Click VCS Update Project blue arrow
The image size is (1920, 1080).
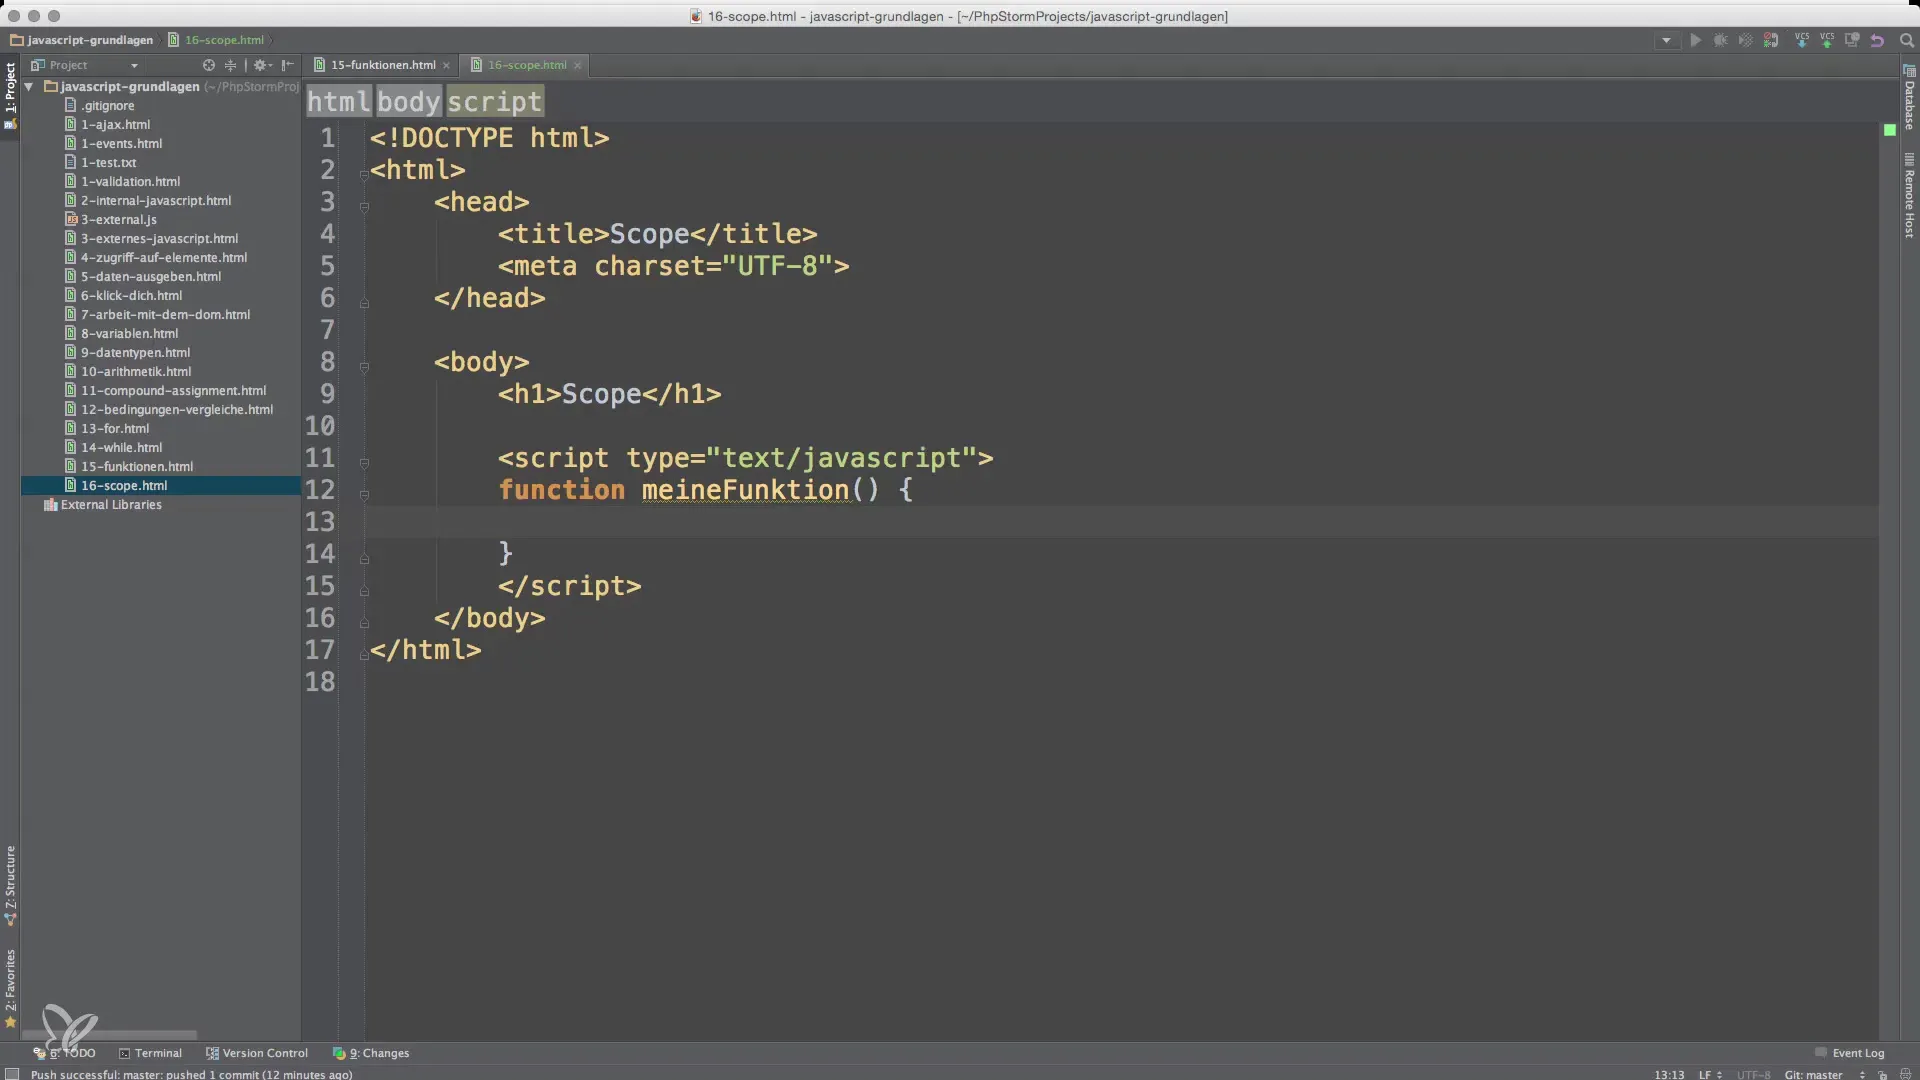pyautogui.click(x=1802, y=41)
